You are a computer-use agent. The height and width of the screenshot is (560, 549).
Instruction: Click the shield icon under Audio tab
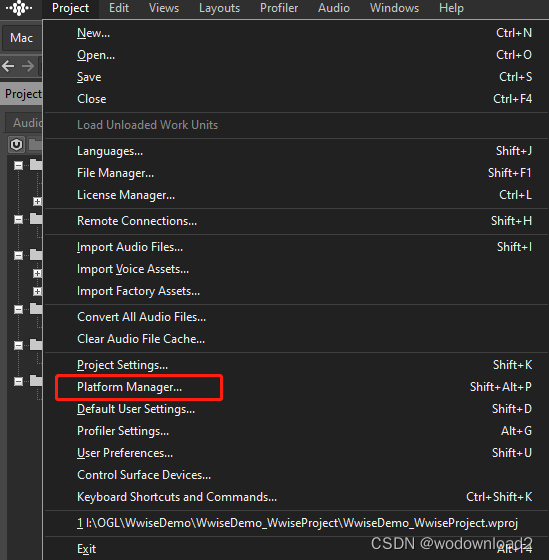point(16,145)
